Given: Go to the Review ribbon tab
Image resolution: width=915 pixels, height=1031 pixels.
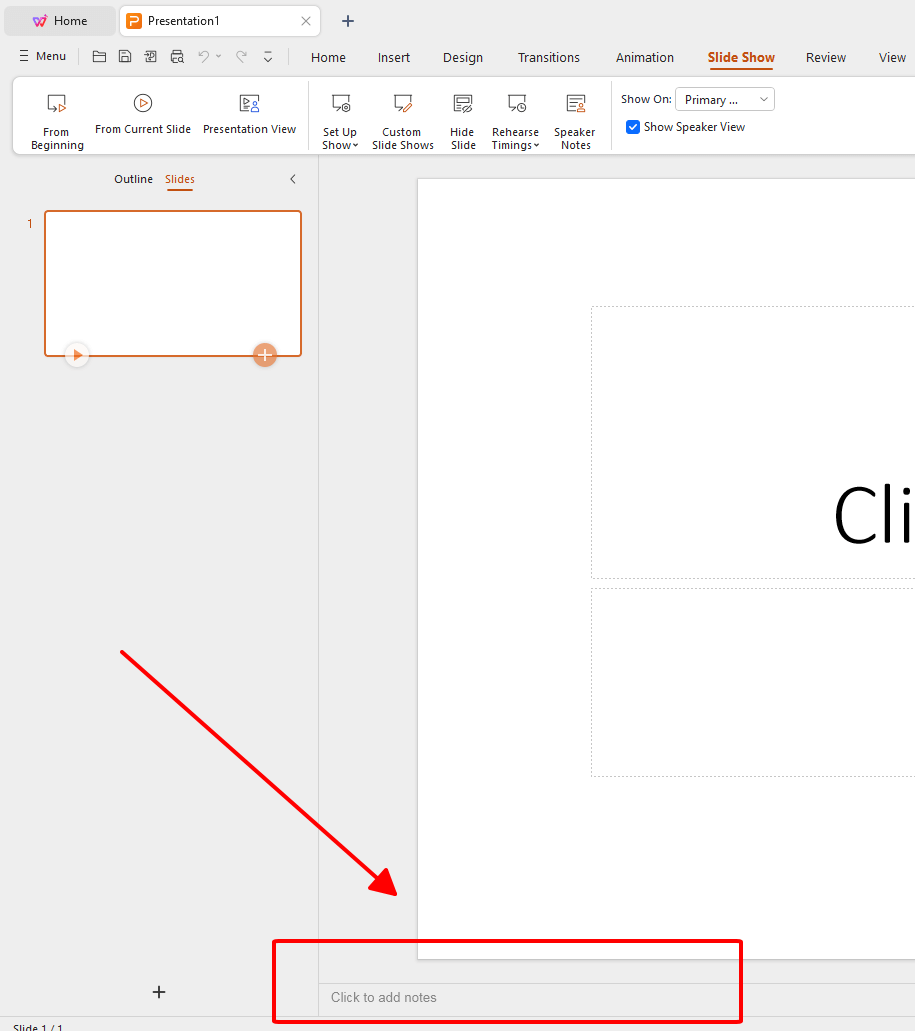Looking at the screenshot, I should (x=826, y=58).
